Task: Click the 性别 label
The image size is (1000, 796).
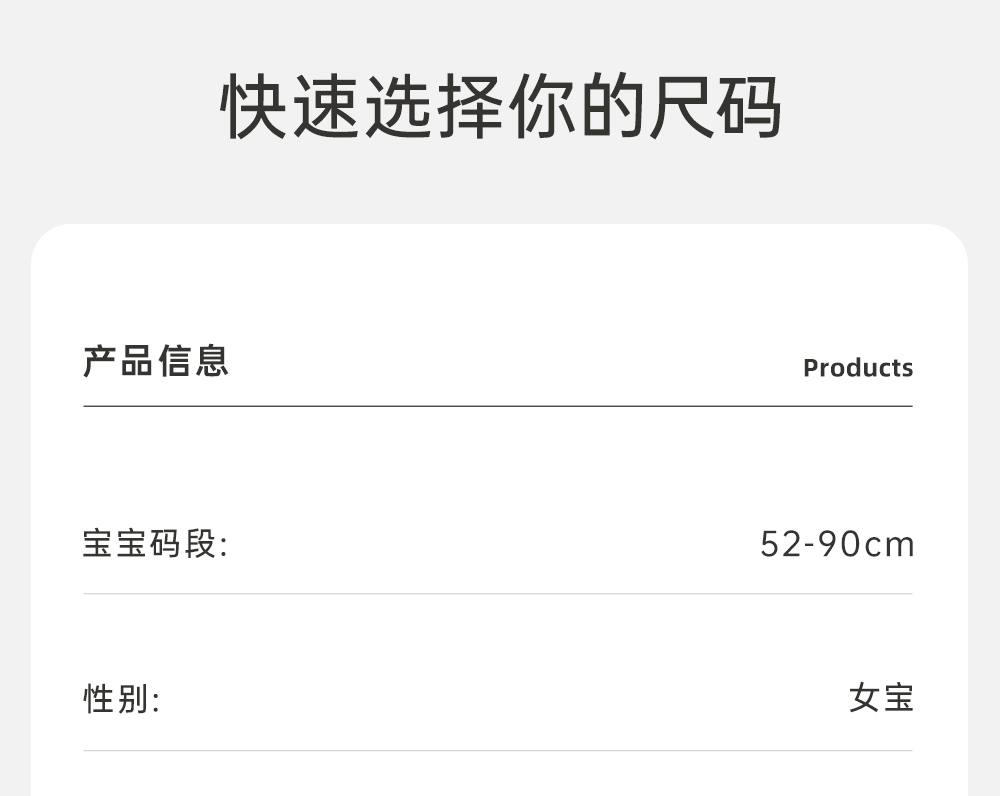Action: (121, 699)
